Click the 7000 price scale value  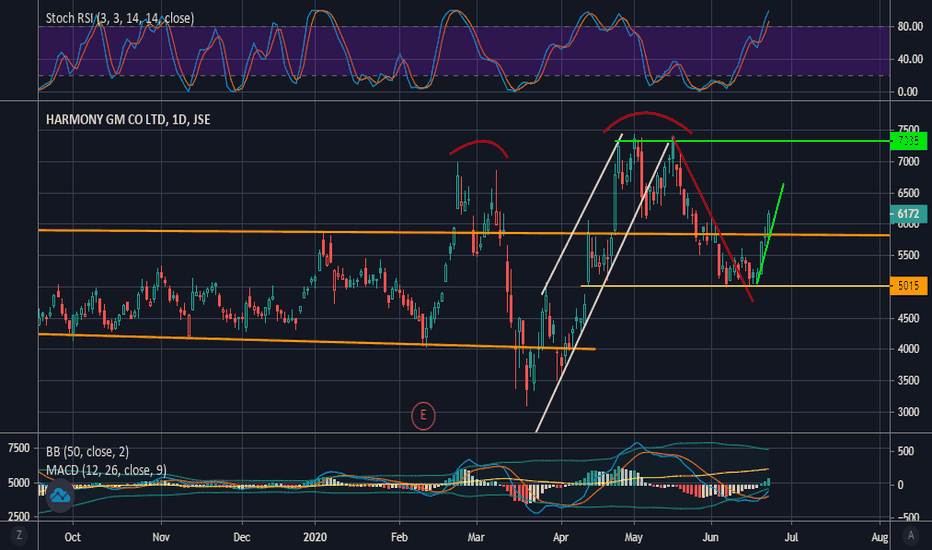(909, 162)
